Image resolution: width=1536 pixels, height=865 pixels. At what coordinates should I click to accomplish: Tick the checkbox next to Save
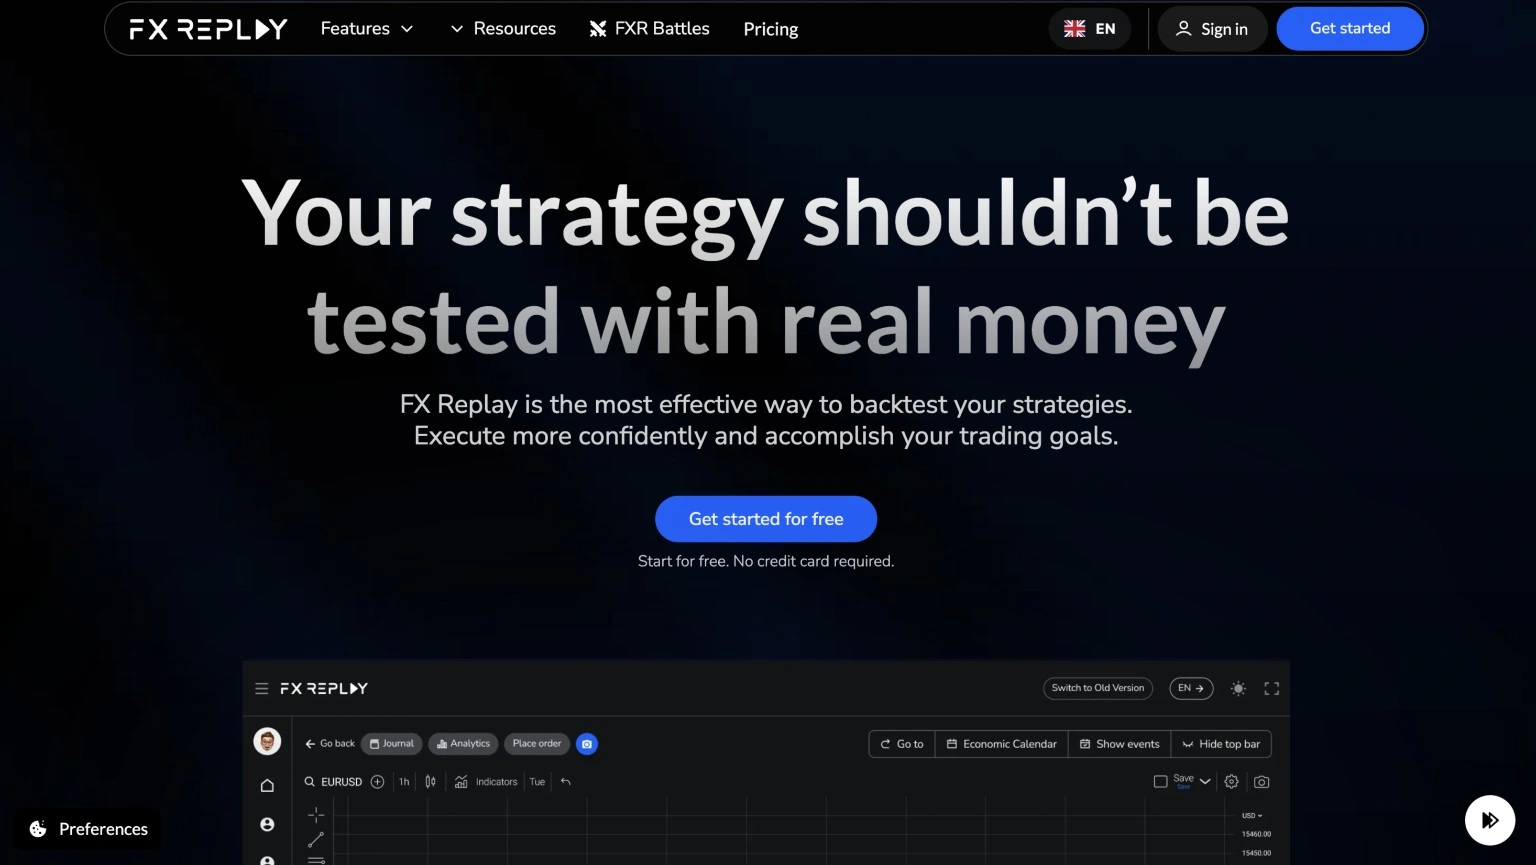[1161, 782]
